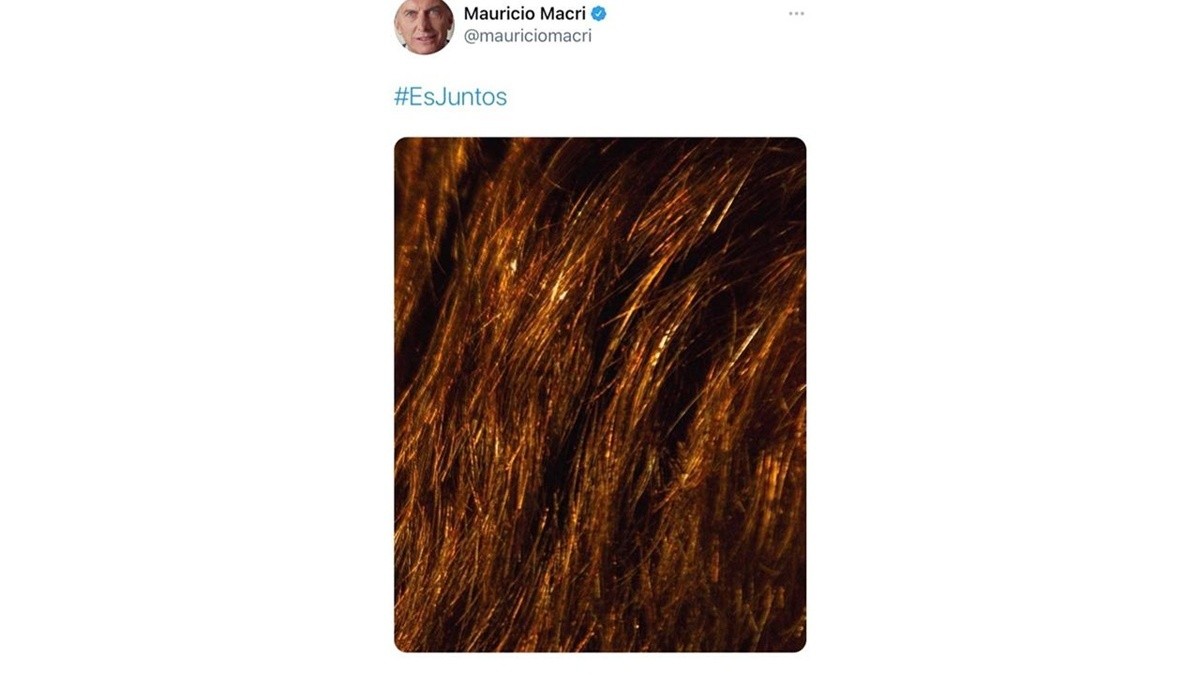Visit the author page via the grey username
The width and height of the screenshot is (1200, 675).
click(528, 36)
